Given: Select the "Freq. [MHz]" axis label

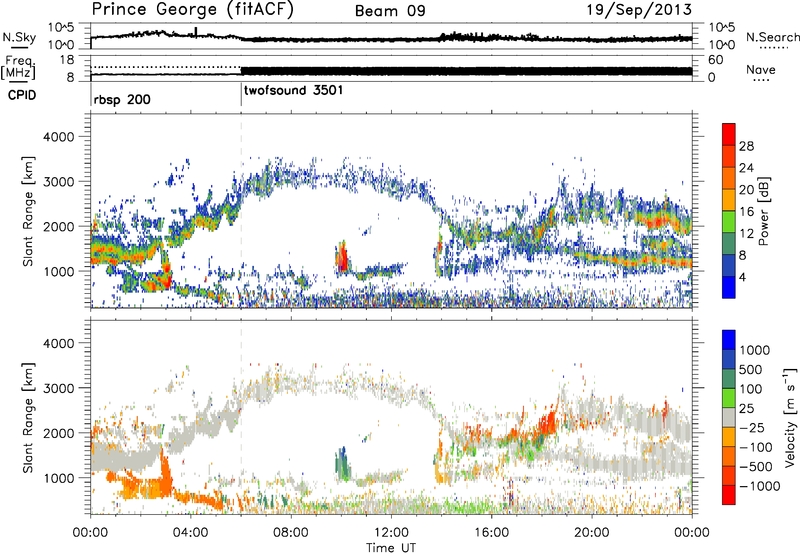Looking at the screenshot, I should pos(19,68).
